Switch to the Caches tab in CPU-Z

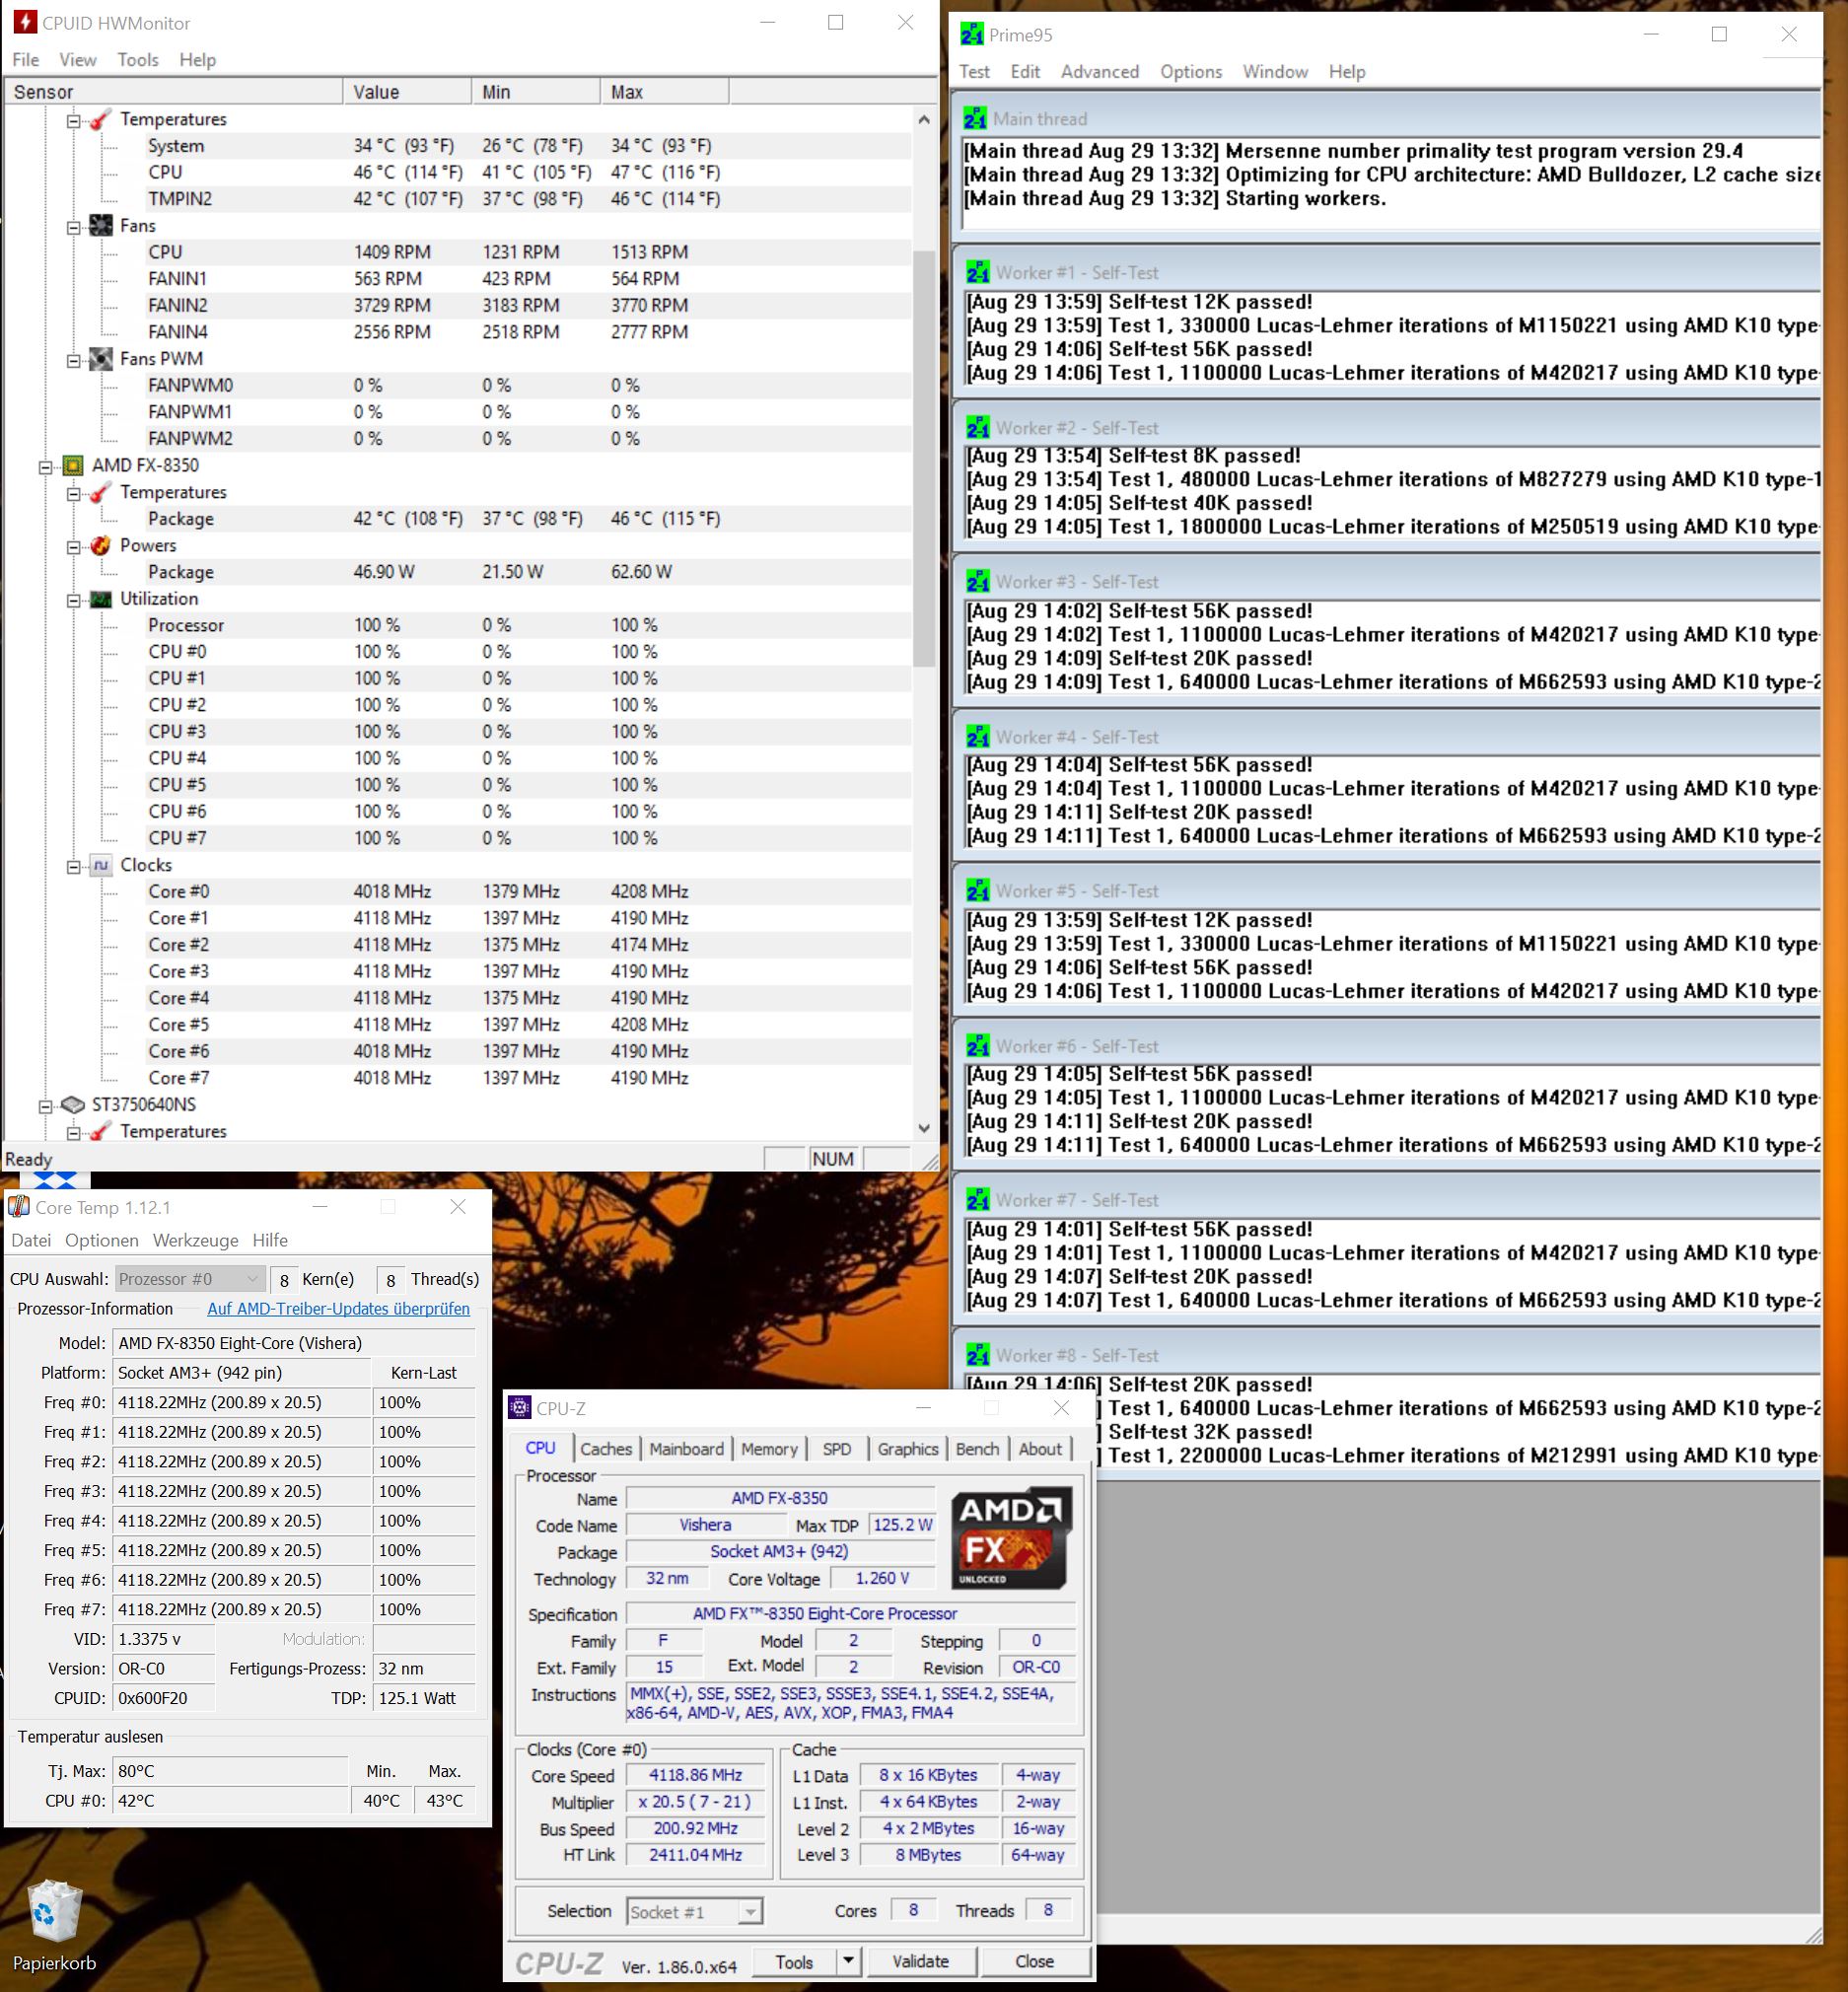(606, 1449)
